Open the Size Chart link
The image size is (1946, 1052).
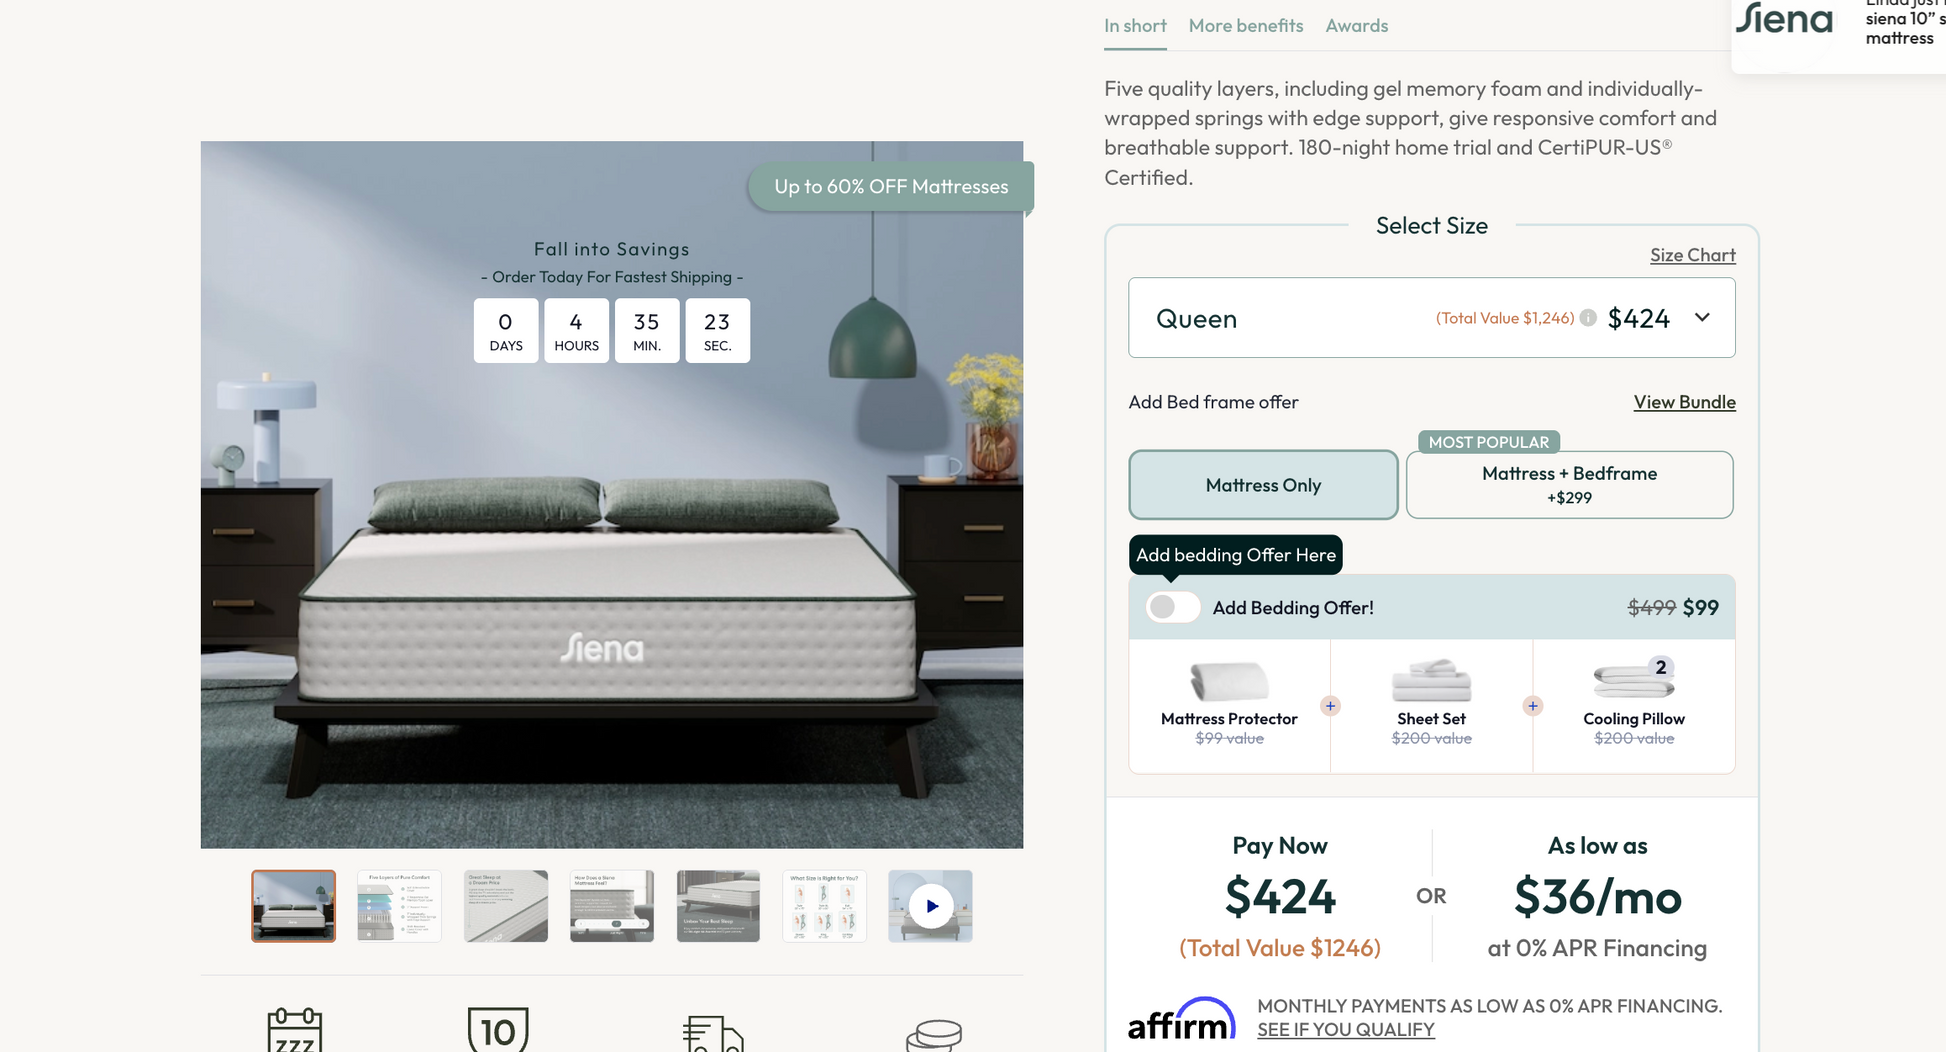click(1692, 255)
